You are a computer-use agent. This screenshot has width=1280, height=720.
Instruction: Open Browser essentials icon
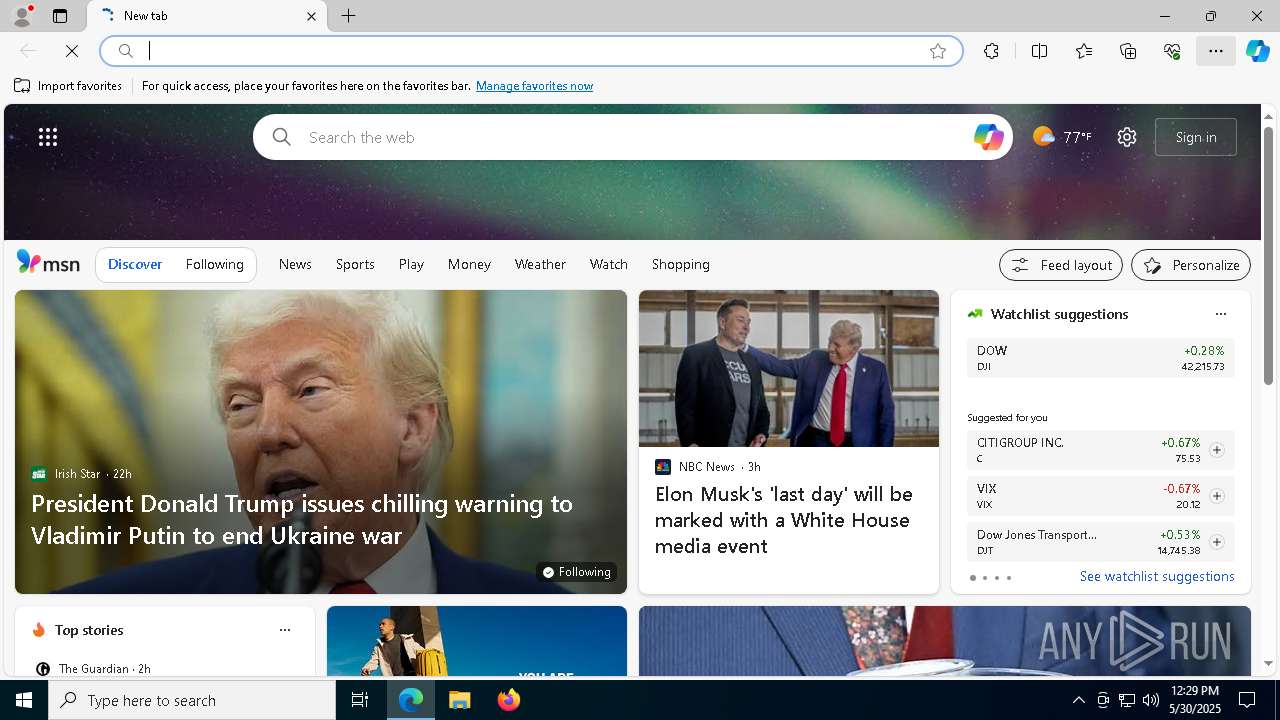tap(1172, 51)
